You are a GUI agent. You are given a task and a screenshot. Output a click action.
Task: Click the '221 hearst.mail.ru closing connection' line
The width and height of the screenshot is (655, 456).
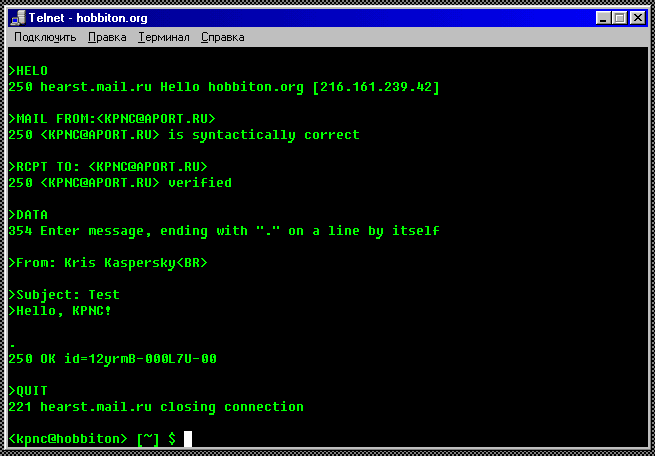(x=156, y=407)
